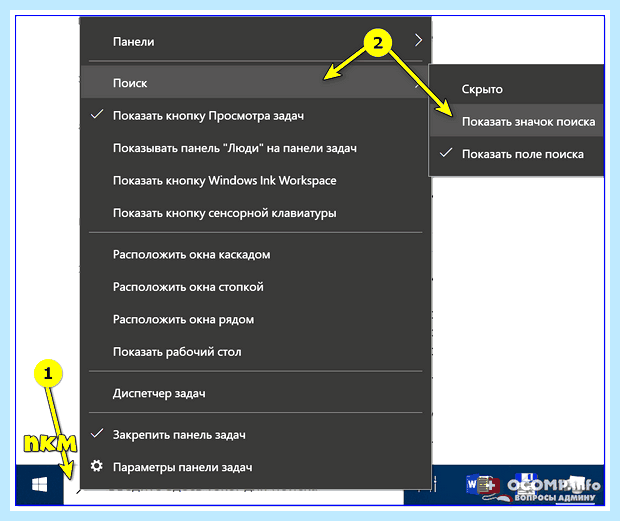Click the Windows Start button
The height and width of the screenshot is (521, 620).
(40, 484)
